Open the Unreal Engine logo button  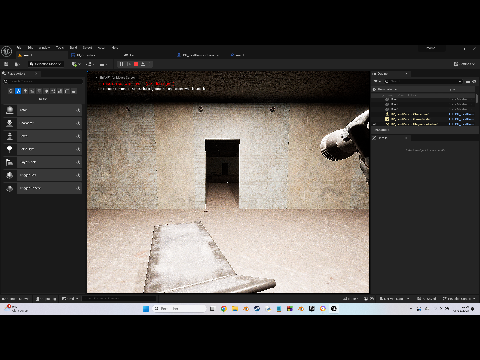pos(7,52)
